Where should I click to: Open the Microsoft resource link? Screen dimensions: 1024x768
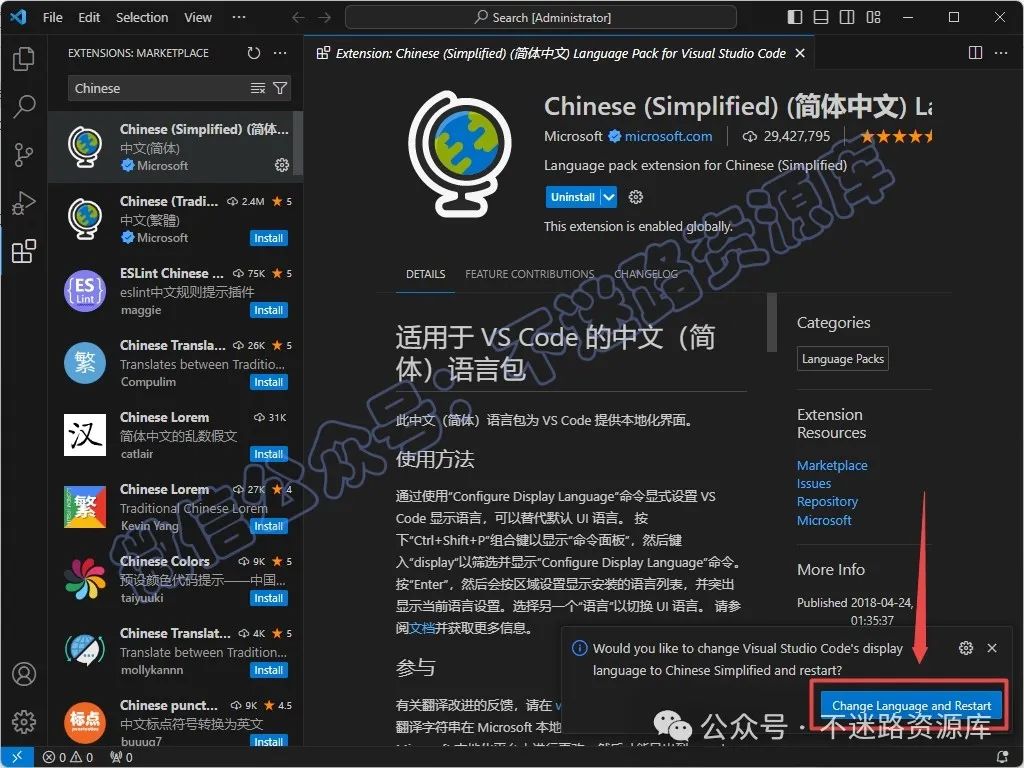[x=824, y=520]
